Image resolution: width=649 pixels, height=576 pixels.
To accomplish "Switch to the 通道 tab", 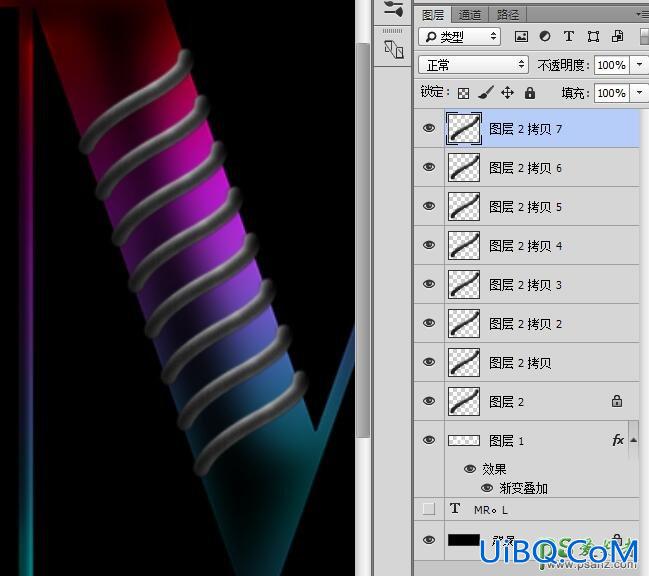I will point(470,14).
